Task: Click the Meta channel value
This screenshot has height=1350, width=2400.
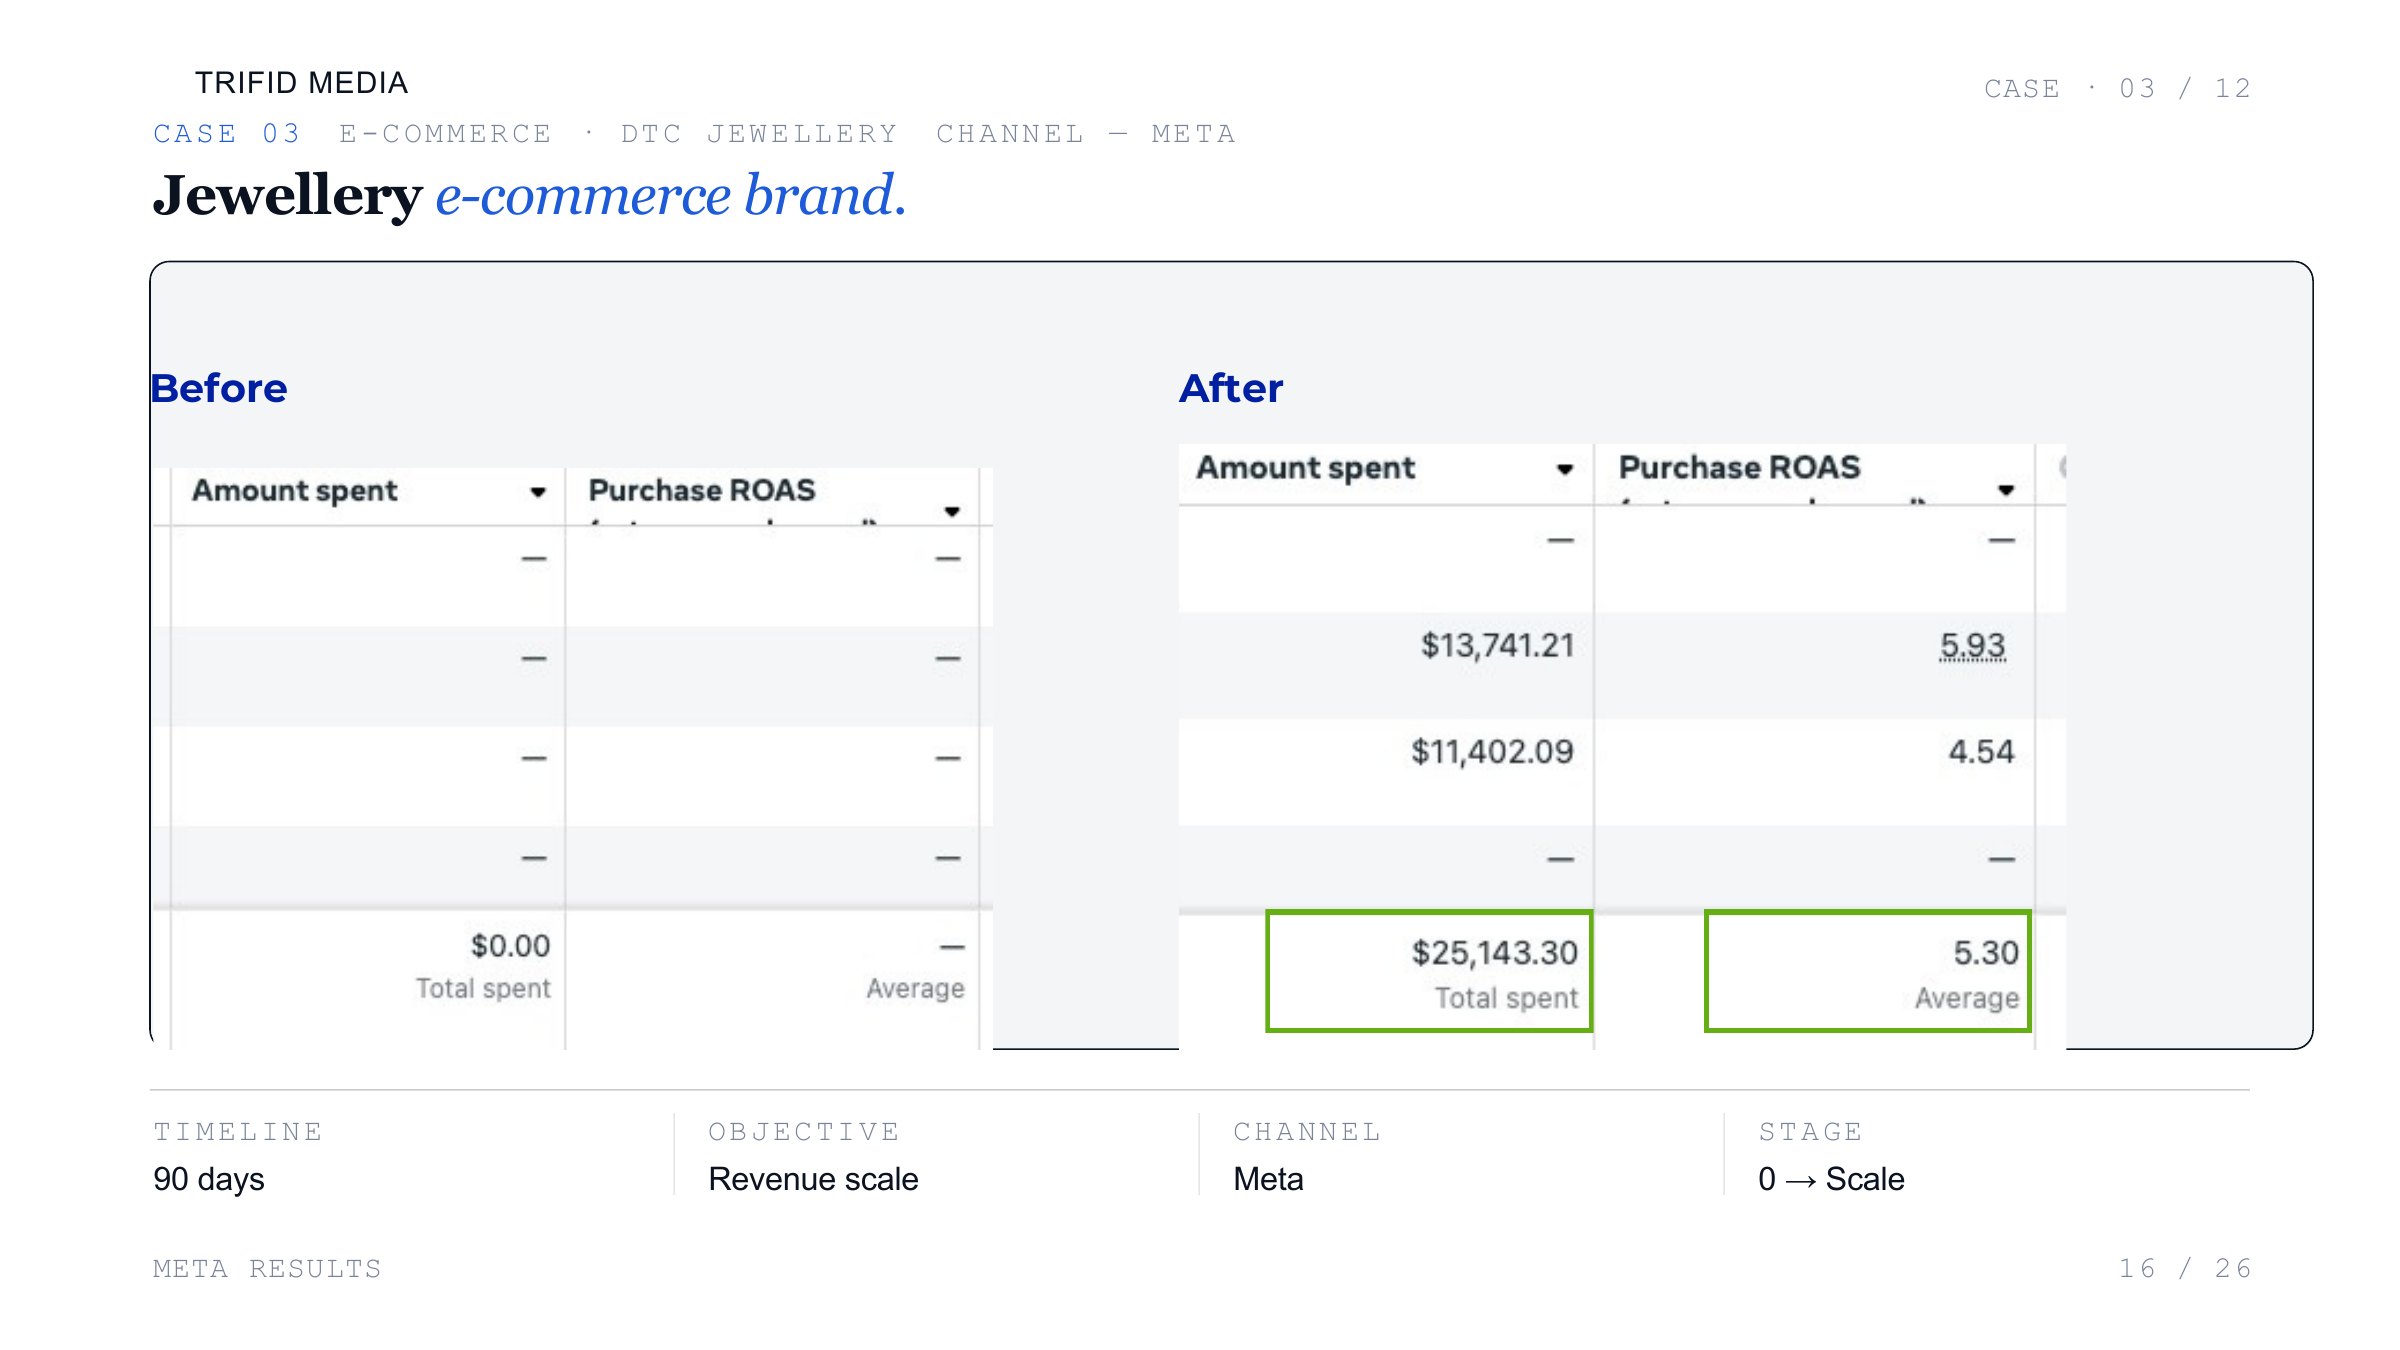Action: click(1268, 1180)
